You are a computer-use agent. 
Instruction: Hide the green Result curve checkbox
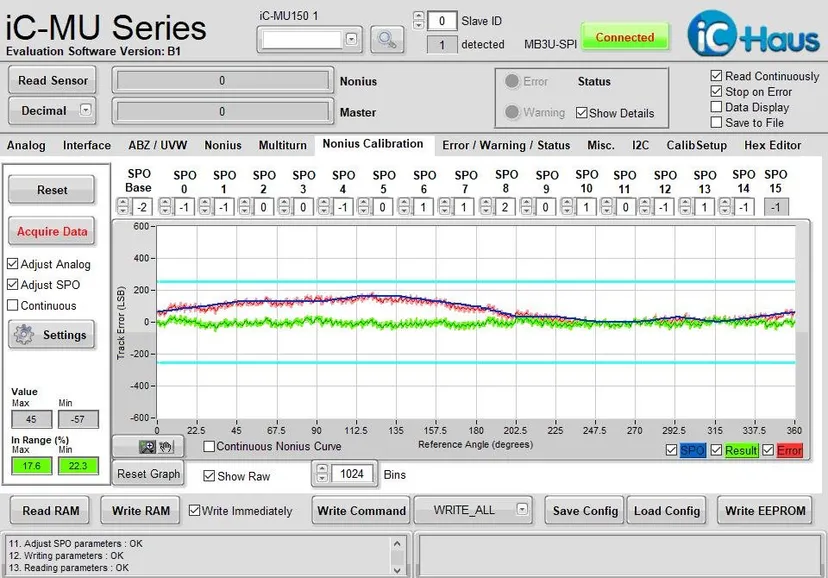pyautogui.click(x=717, y=450)
